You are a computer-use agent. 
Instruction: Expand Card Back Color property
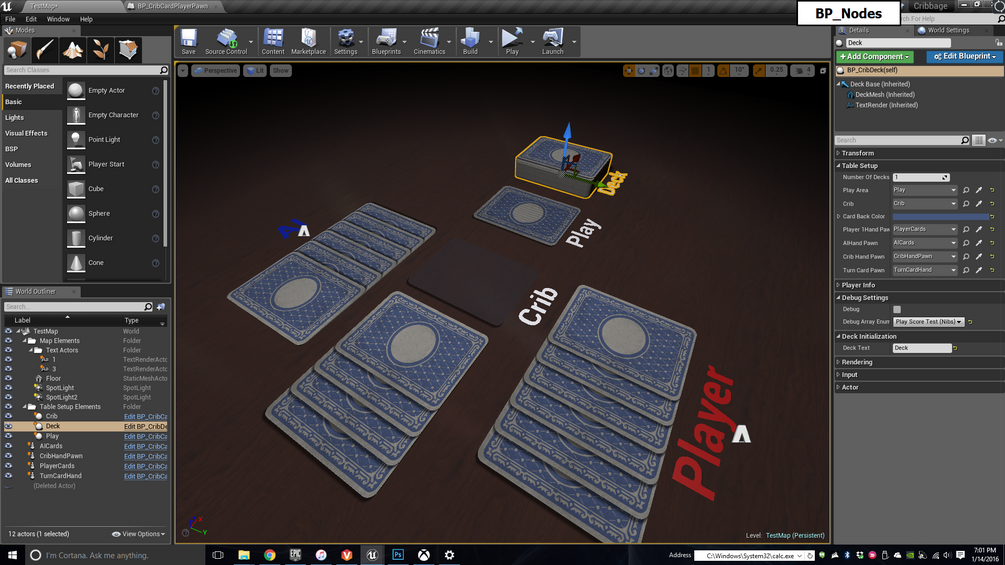(838, 217)
